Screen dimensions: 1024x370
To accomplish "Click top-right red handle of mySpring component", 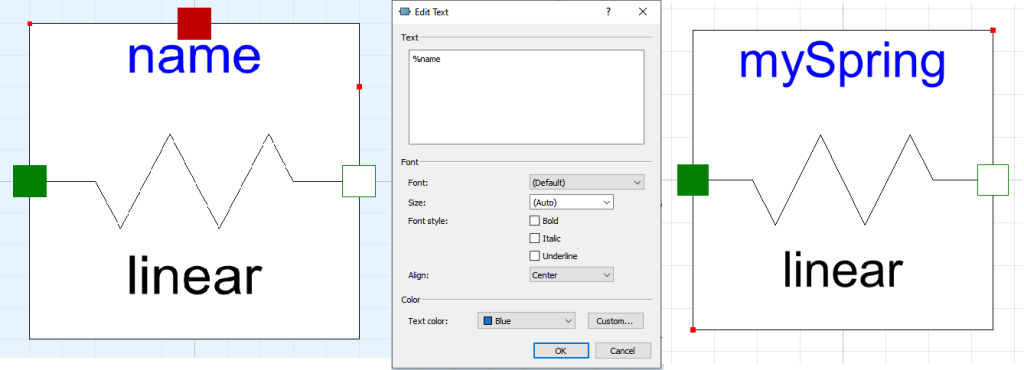I will [993, 30].
